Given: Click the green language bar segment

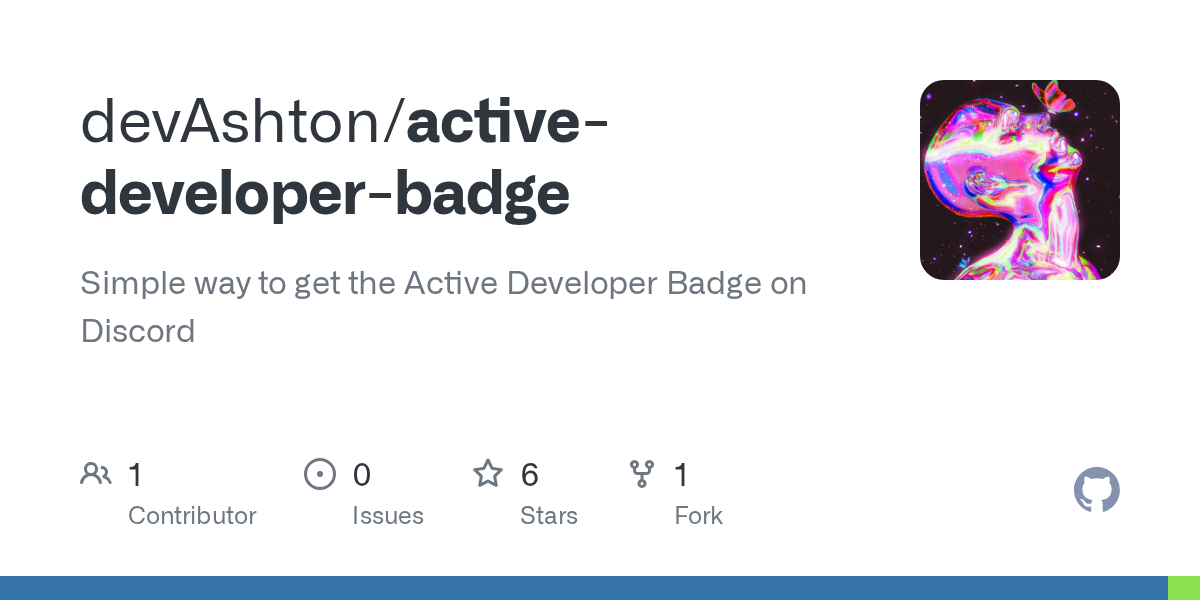Looking at the screenshot, I should [x=1184, y=588].
